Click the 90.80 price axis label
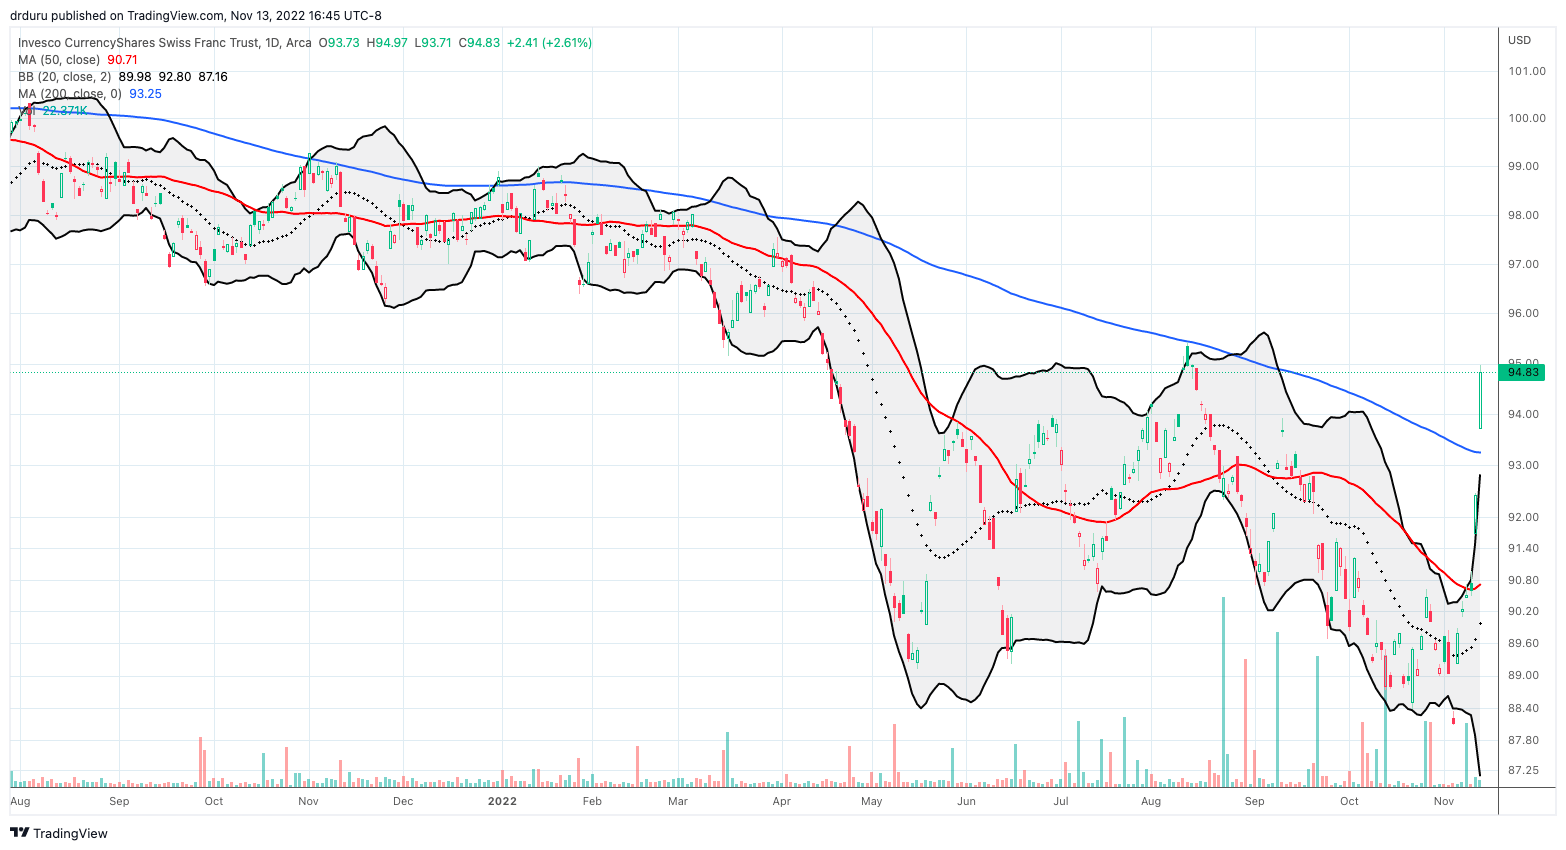This screenshot has width=1566, height=850. pos(1523,580)
